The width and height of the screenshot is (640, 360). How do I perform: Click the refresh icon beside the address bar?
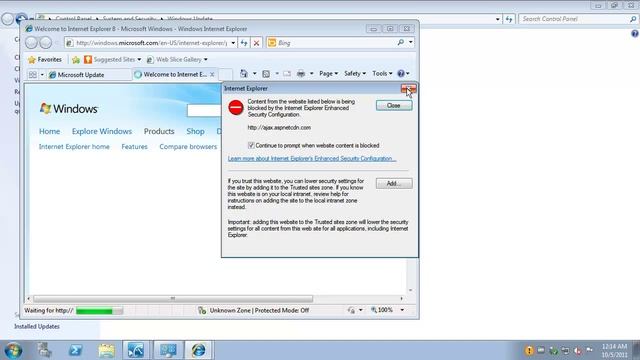[244, 42]
